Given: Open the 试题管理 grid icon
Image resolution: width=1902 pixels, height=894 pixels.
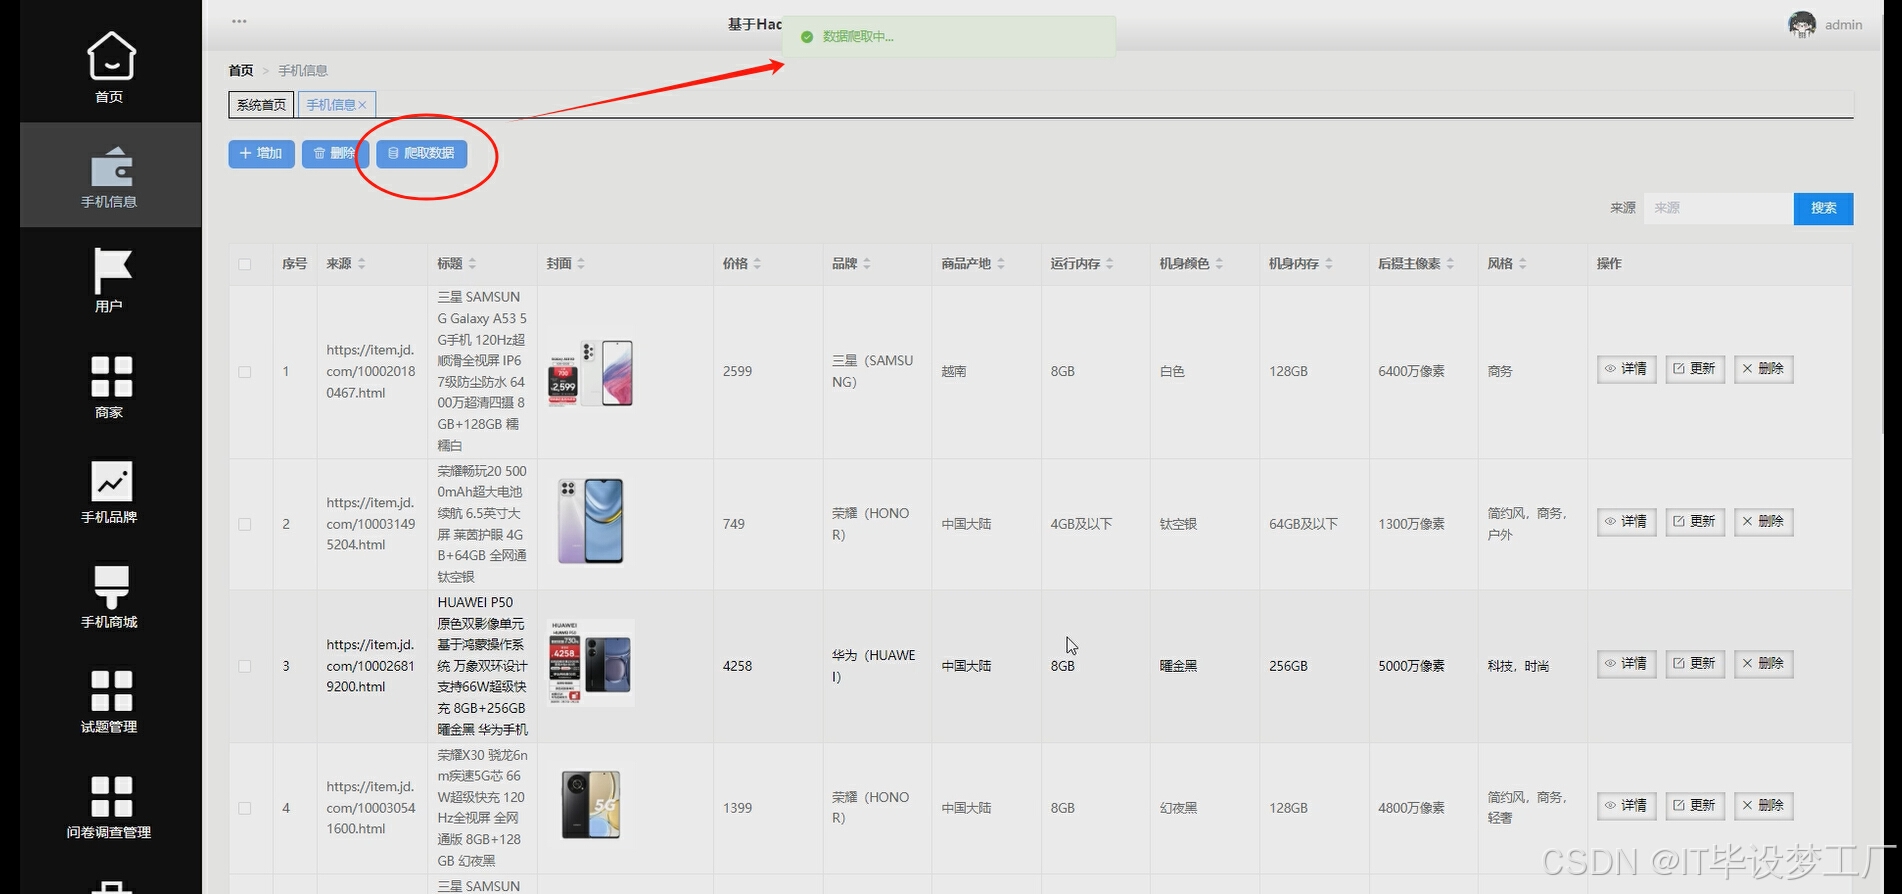Looking at the screenshot, I should pos(111,691).
